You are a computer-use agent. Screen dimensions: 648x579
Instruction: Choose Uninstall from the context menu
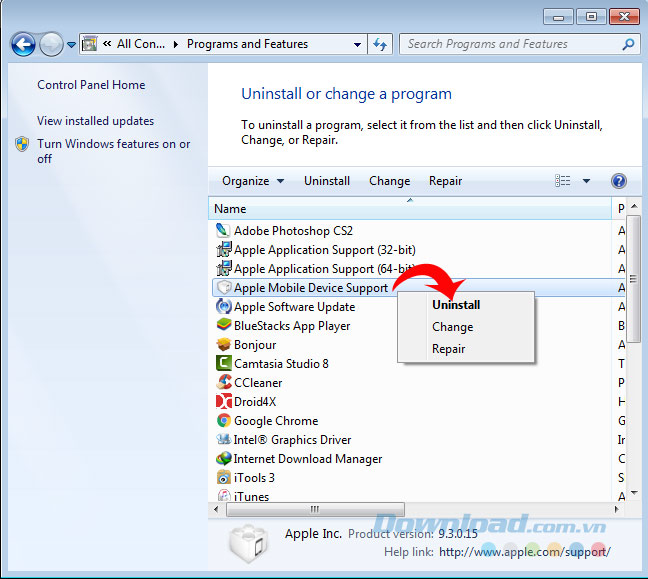click(x=456, y=305)
